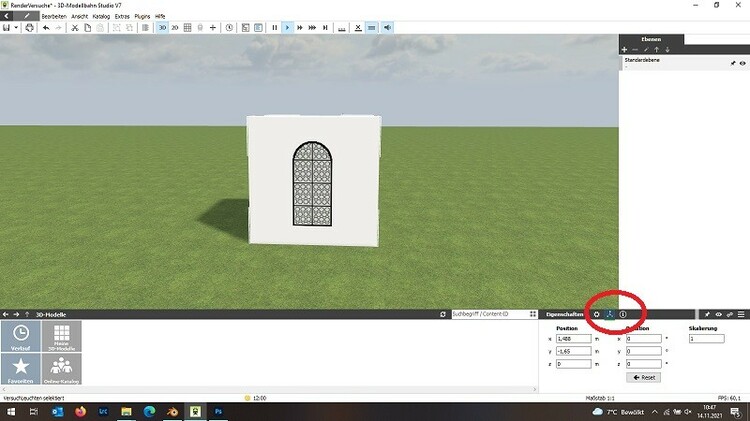
Task: Click the Reset button
Action: point(644,377)
